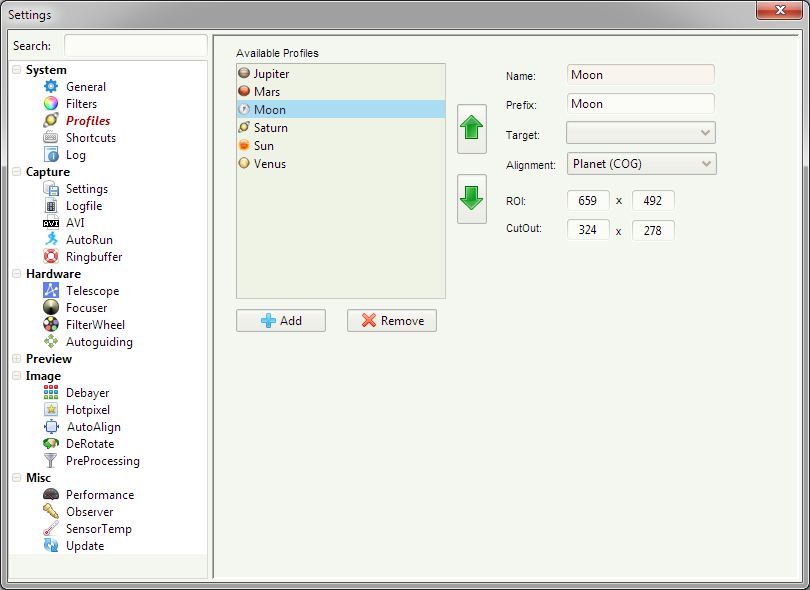Click the Add profile button
The height and width of the screenshot is (590, 810).
click(281, 321)
